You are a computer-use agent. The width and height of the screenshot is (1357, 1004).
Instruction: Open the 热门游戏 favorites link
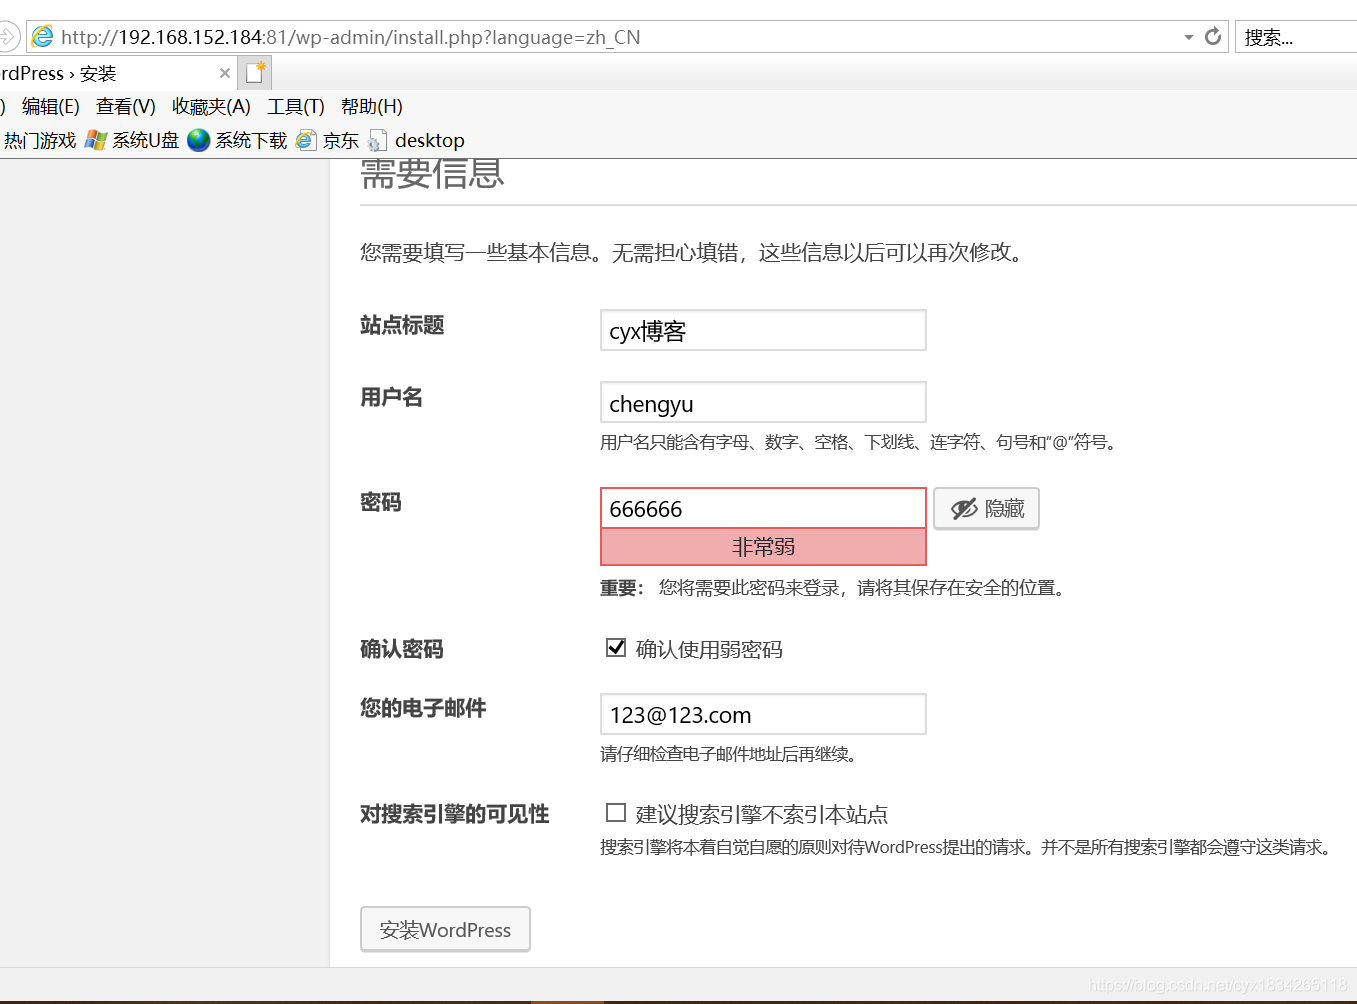[x=38, y=140]
